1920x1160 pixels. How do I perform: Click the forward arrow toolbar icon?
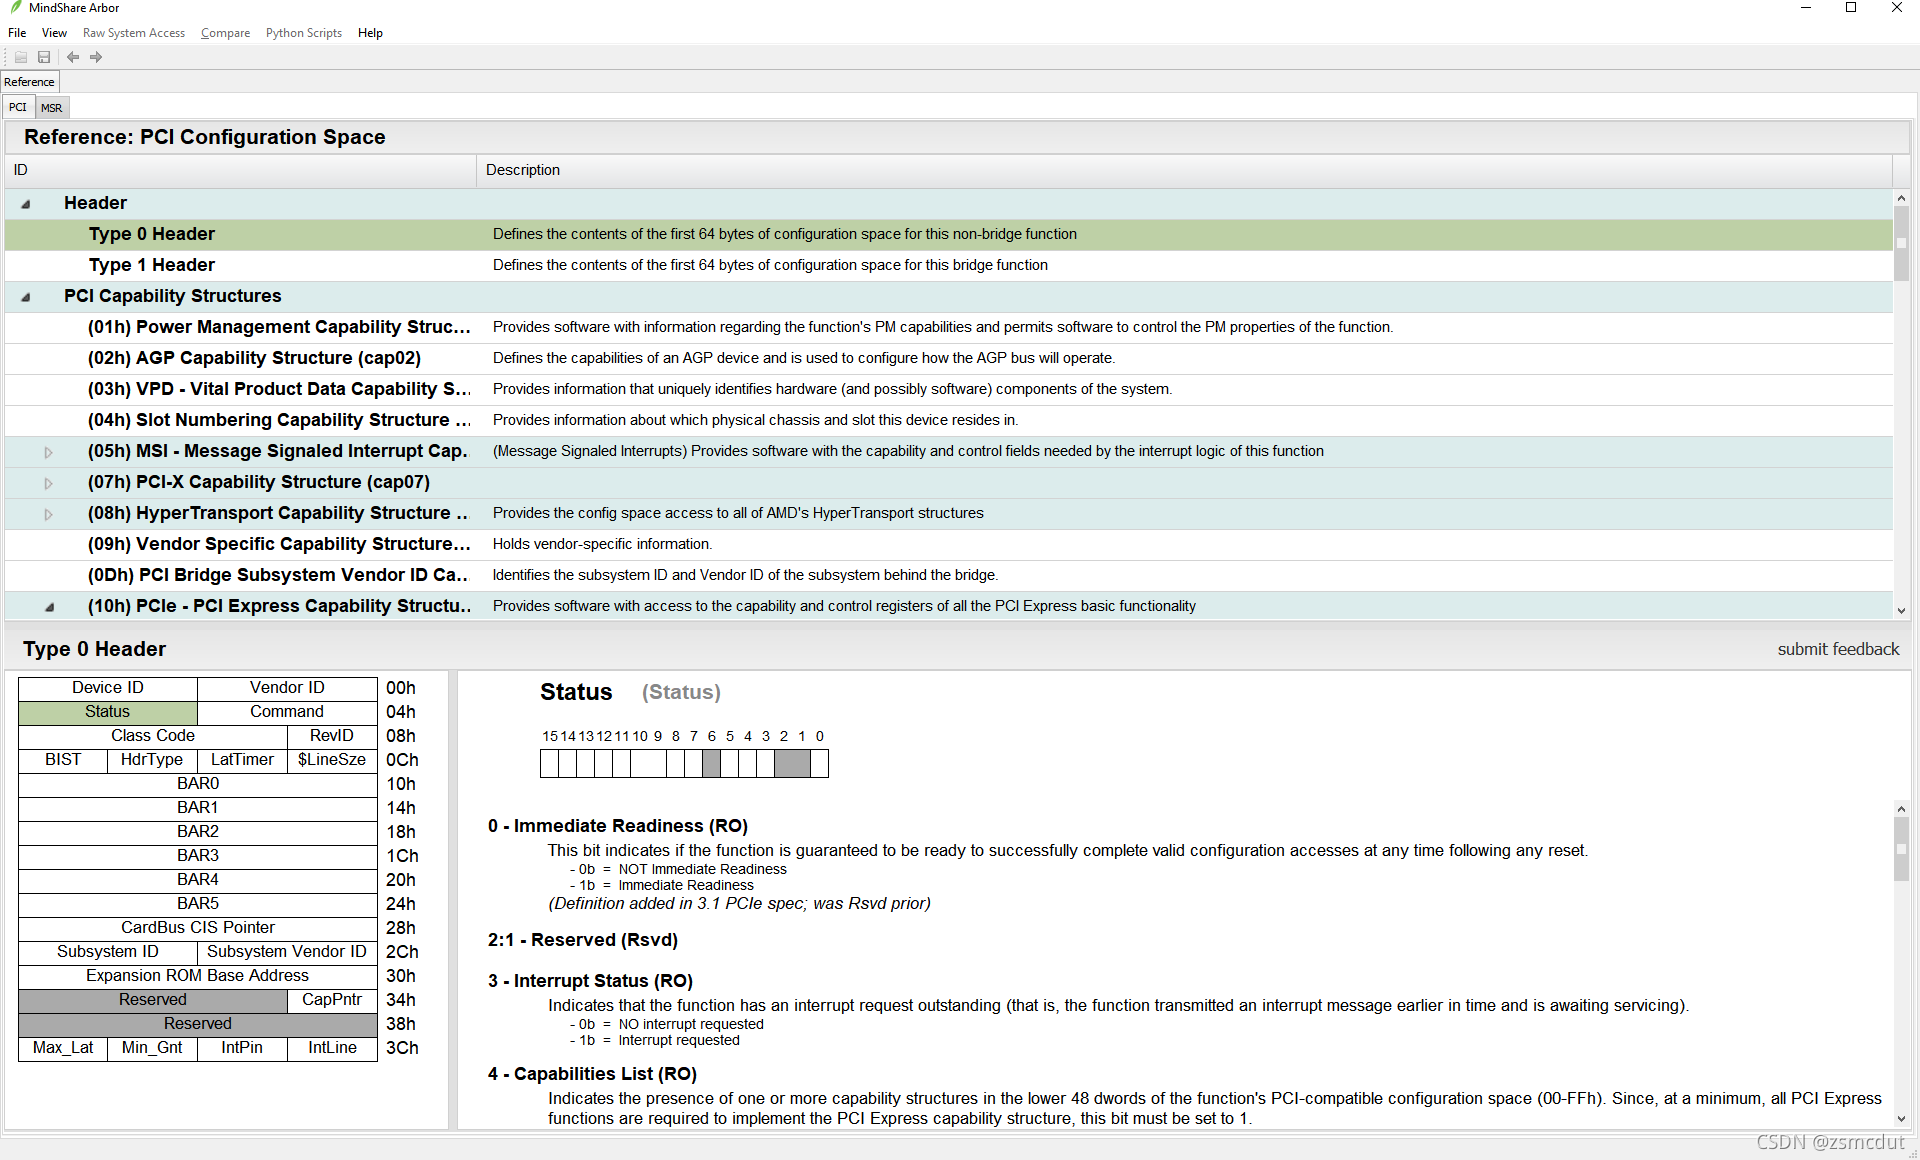[96, 57]
